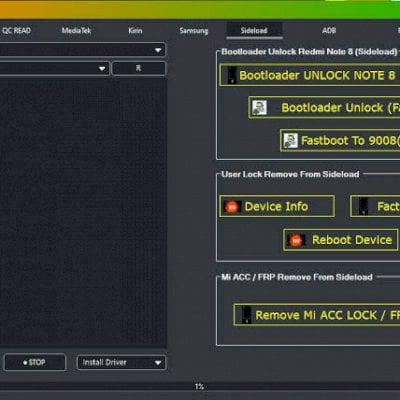The height and width of the screenshot is (400, 400).
Task: Click phone icon on Bootloader UNLOCK NOTE 8
Action: click(232, 75)
